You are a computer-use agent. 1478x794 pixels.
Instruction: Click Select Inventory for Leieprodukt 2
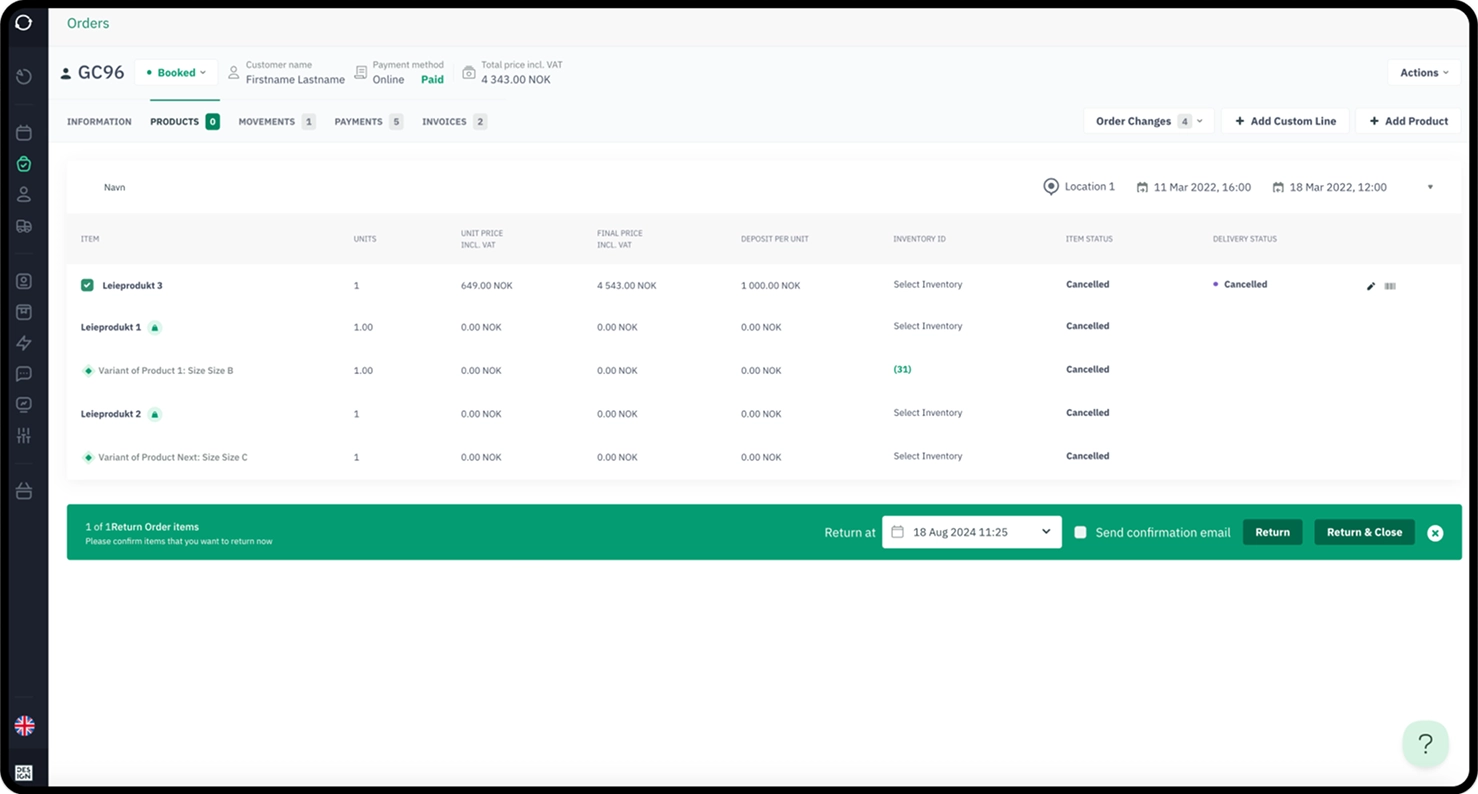click(x=928, y=413)
